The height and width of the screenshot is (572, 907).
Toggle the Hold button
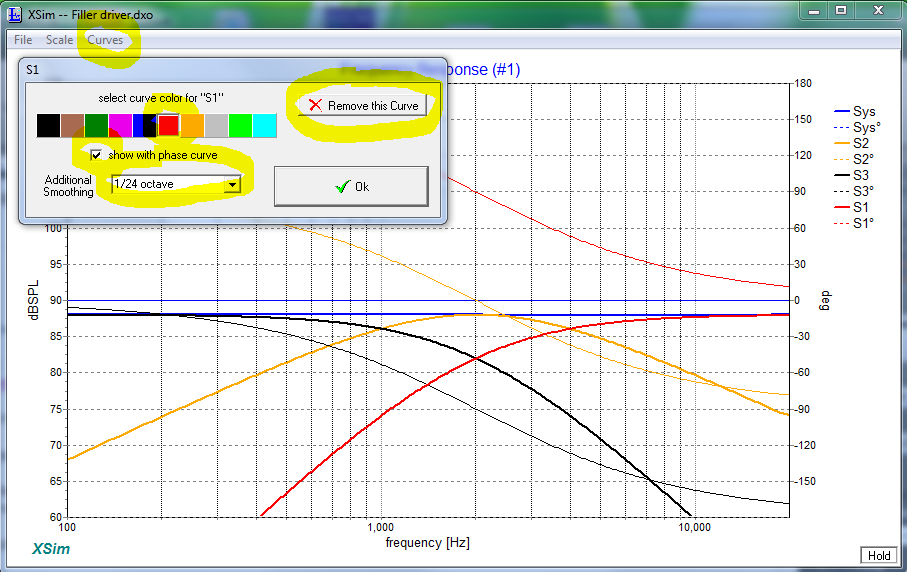click(x=879, y=555)
